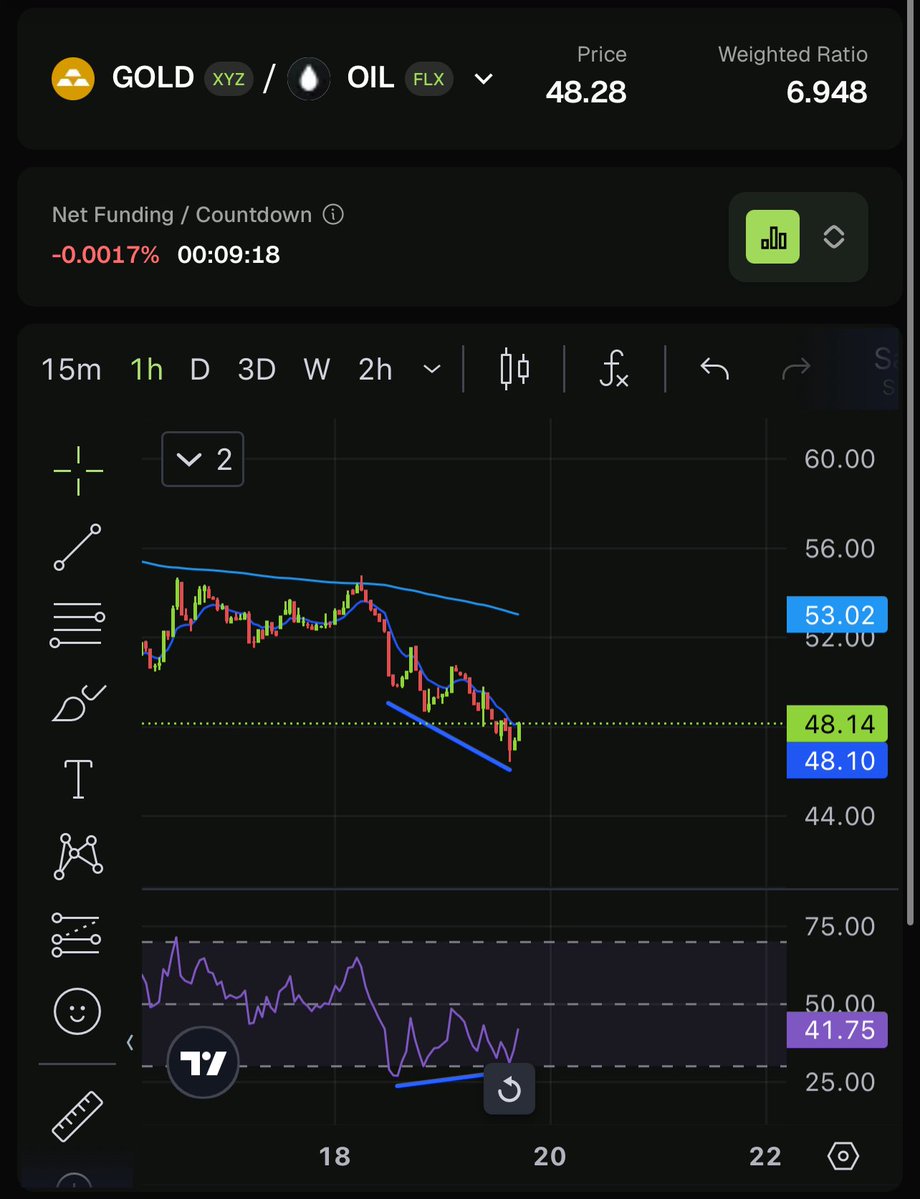Reset chart view with circular arrow button

[509, 1090]
